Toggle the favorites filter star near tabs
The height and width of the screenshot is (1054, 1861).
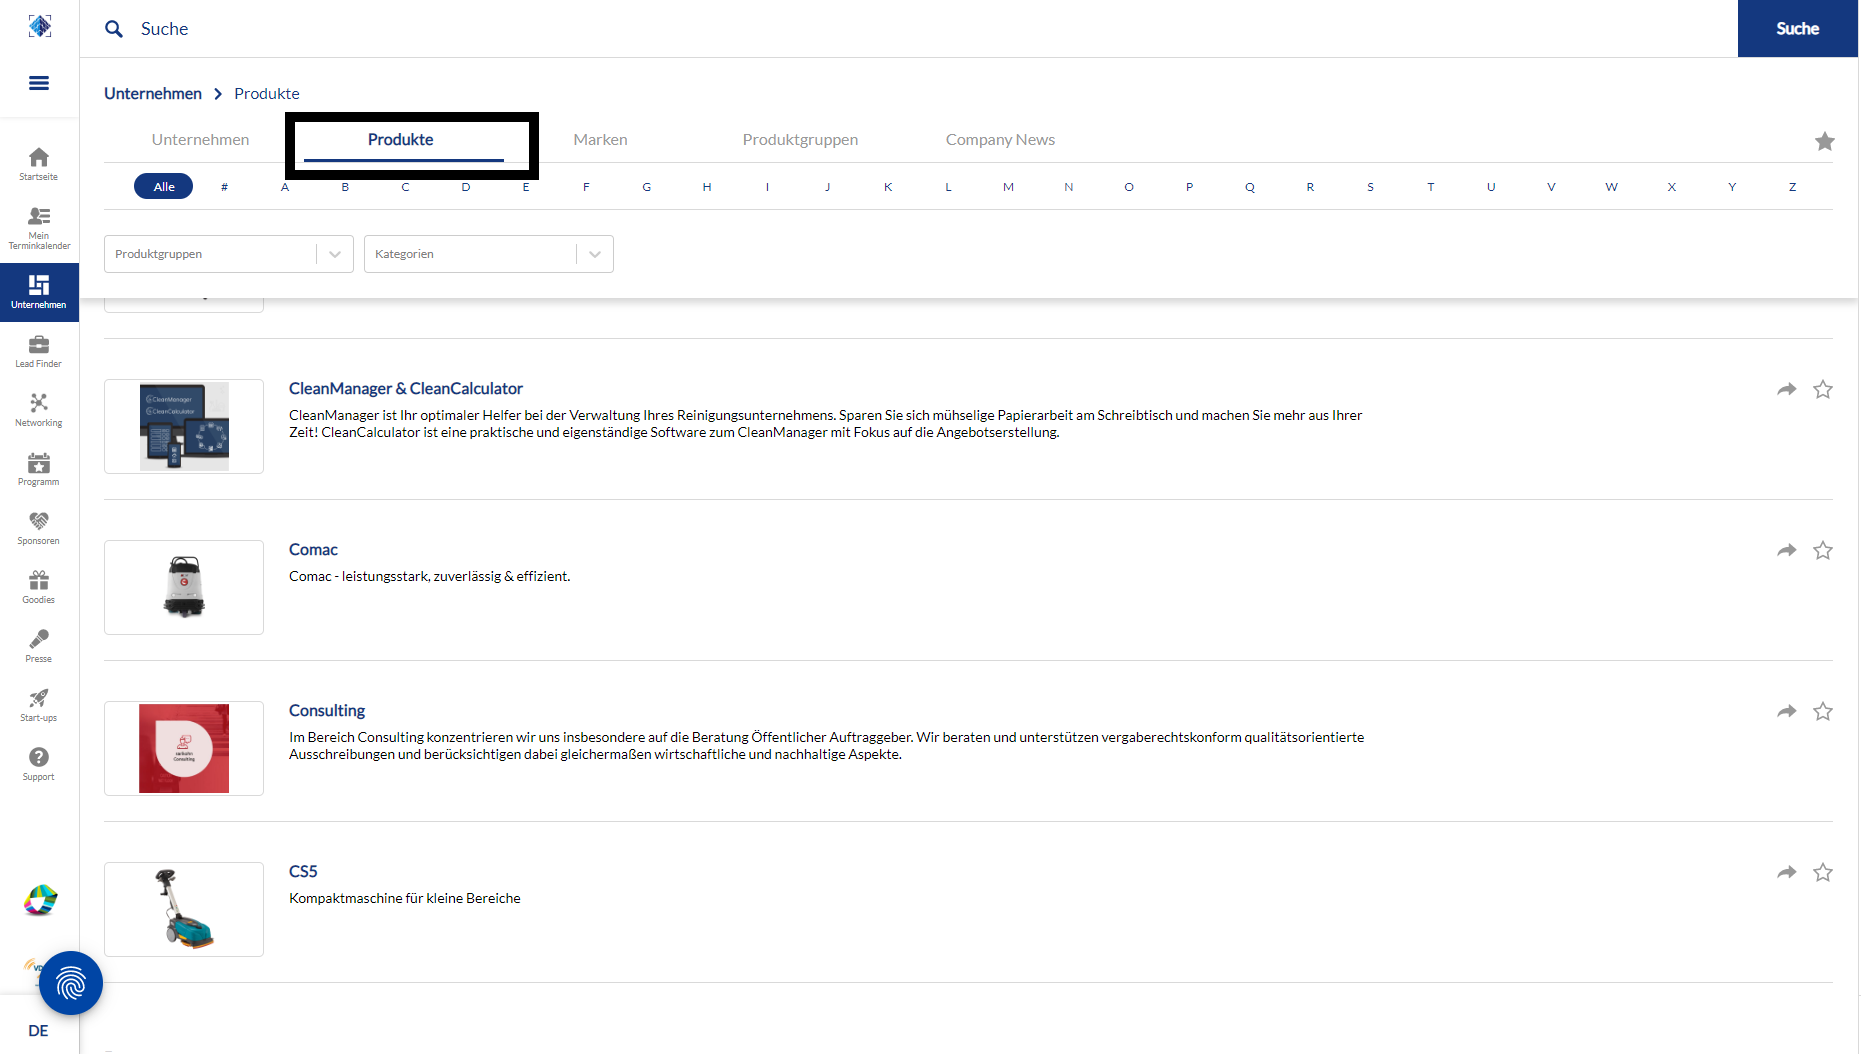pos(1825,141)
